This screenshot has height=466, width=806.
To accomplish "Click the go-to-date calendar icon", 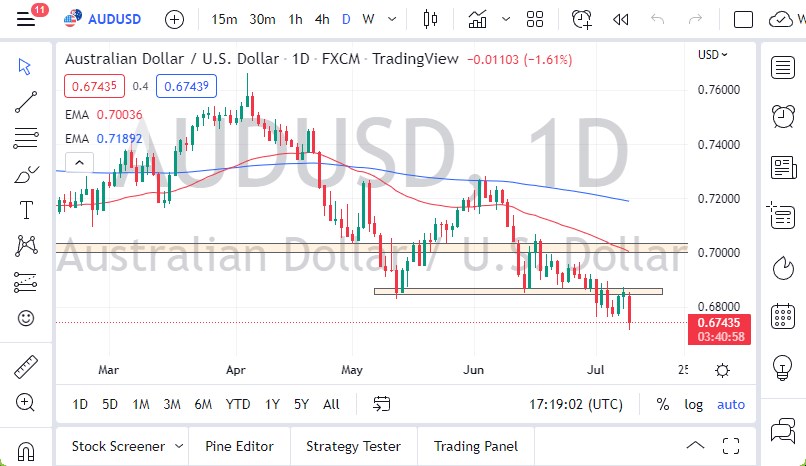I will click(382, 404).
